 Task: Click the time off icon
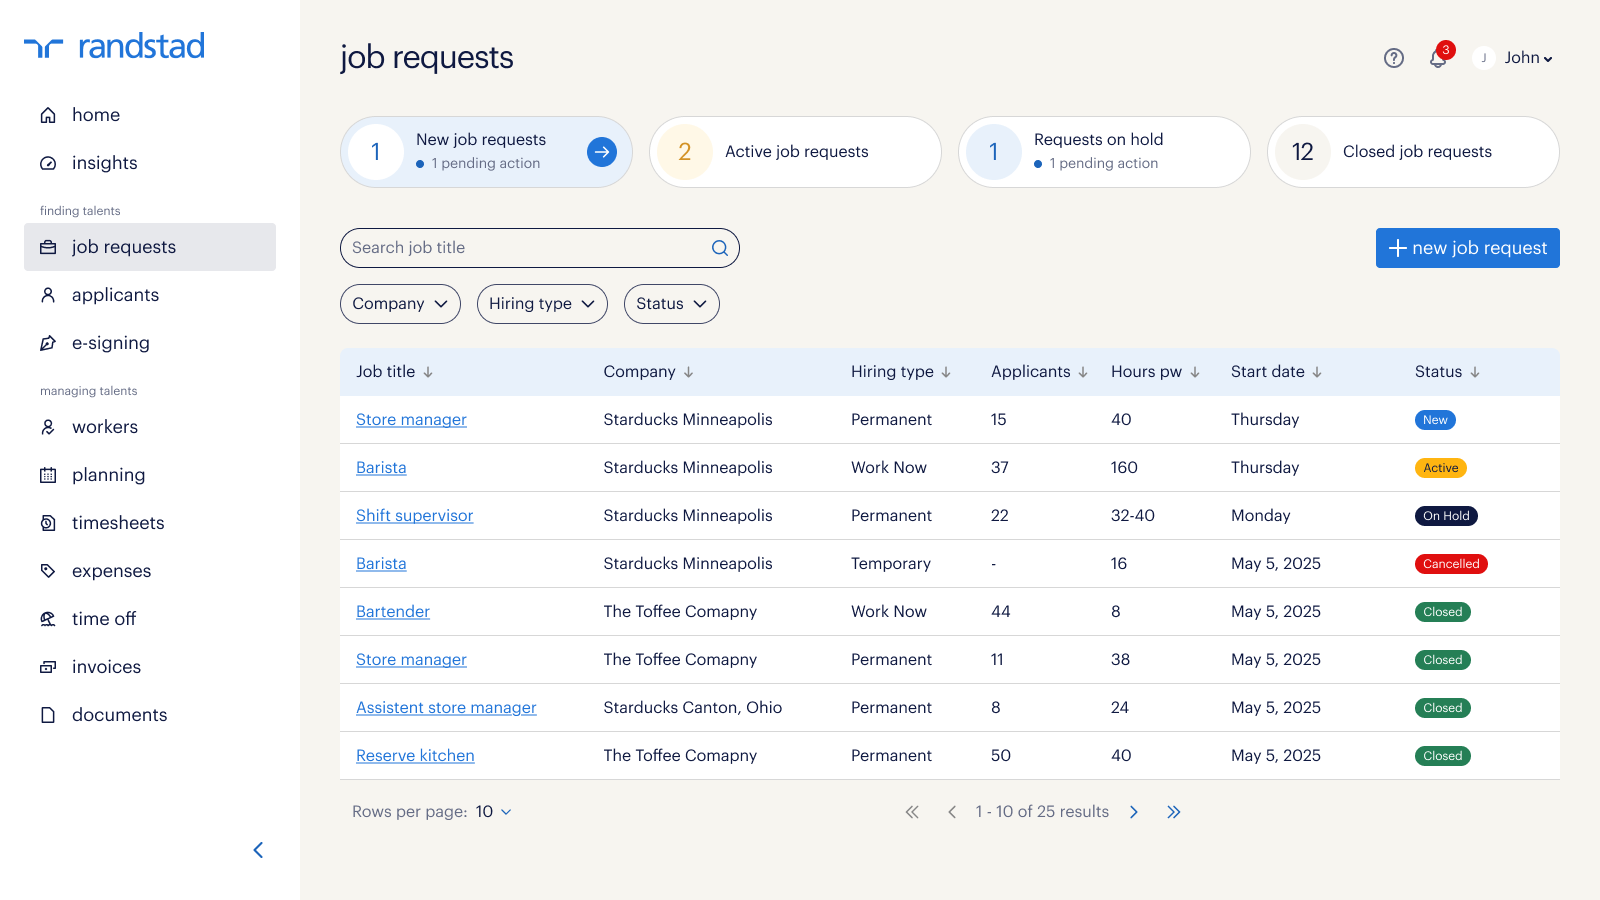point(48,619)
